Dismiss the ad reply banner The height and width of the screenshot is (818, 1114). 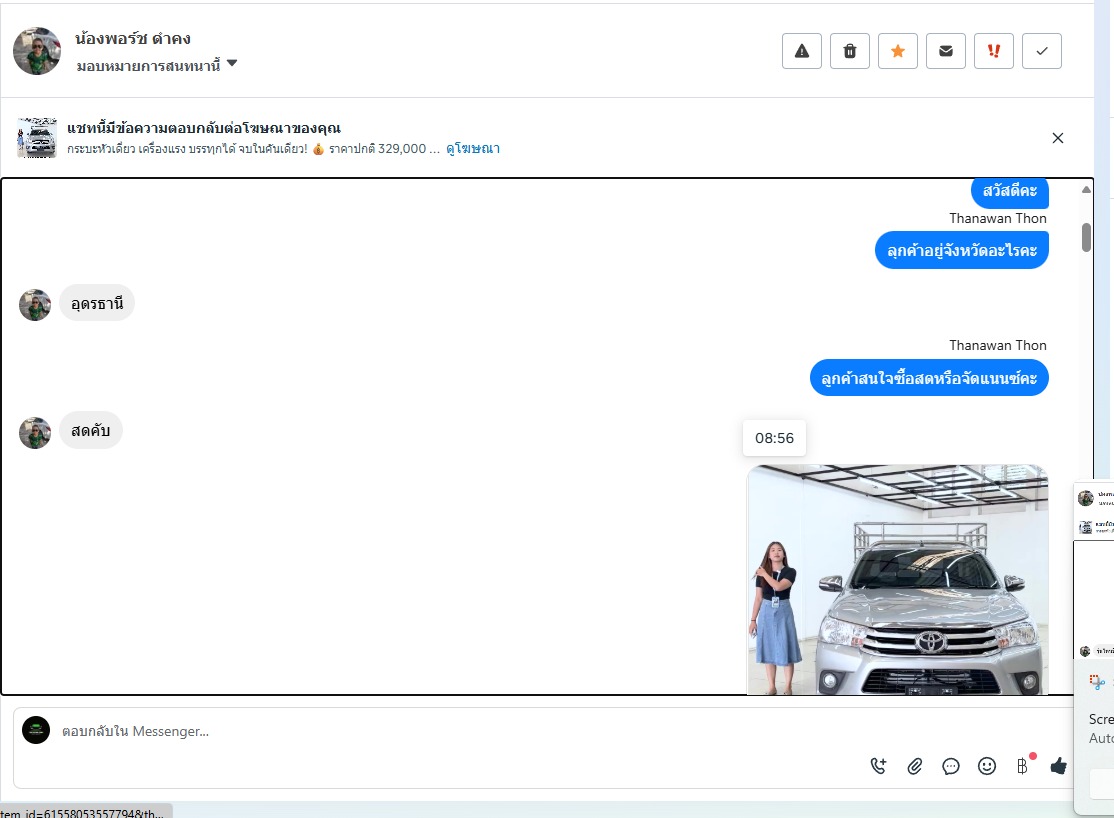click(1057, 138)
